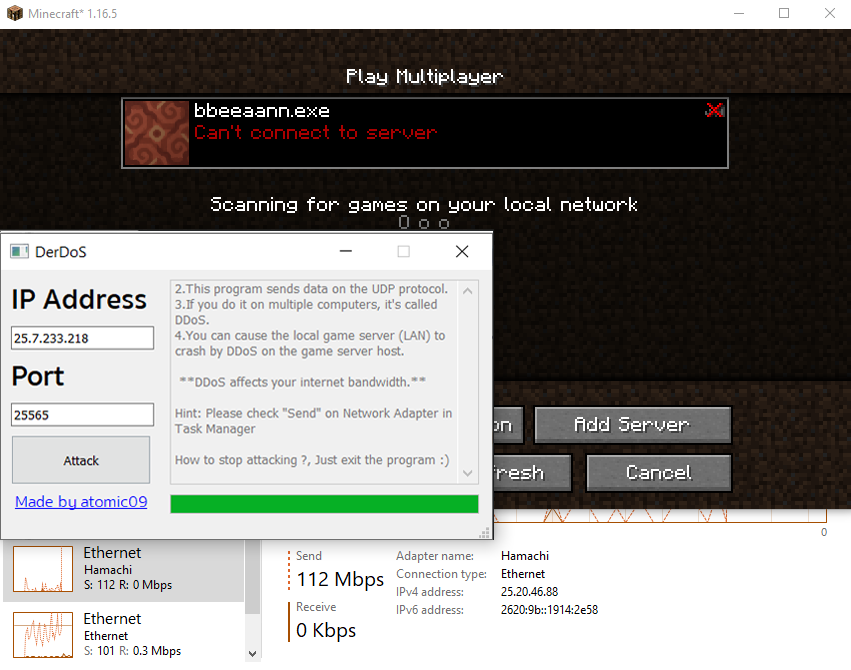The width and height of the screenshot is (851, 670).
Task: Close the DerDoS window
Action: (x=462, y=251)
